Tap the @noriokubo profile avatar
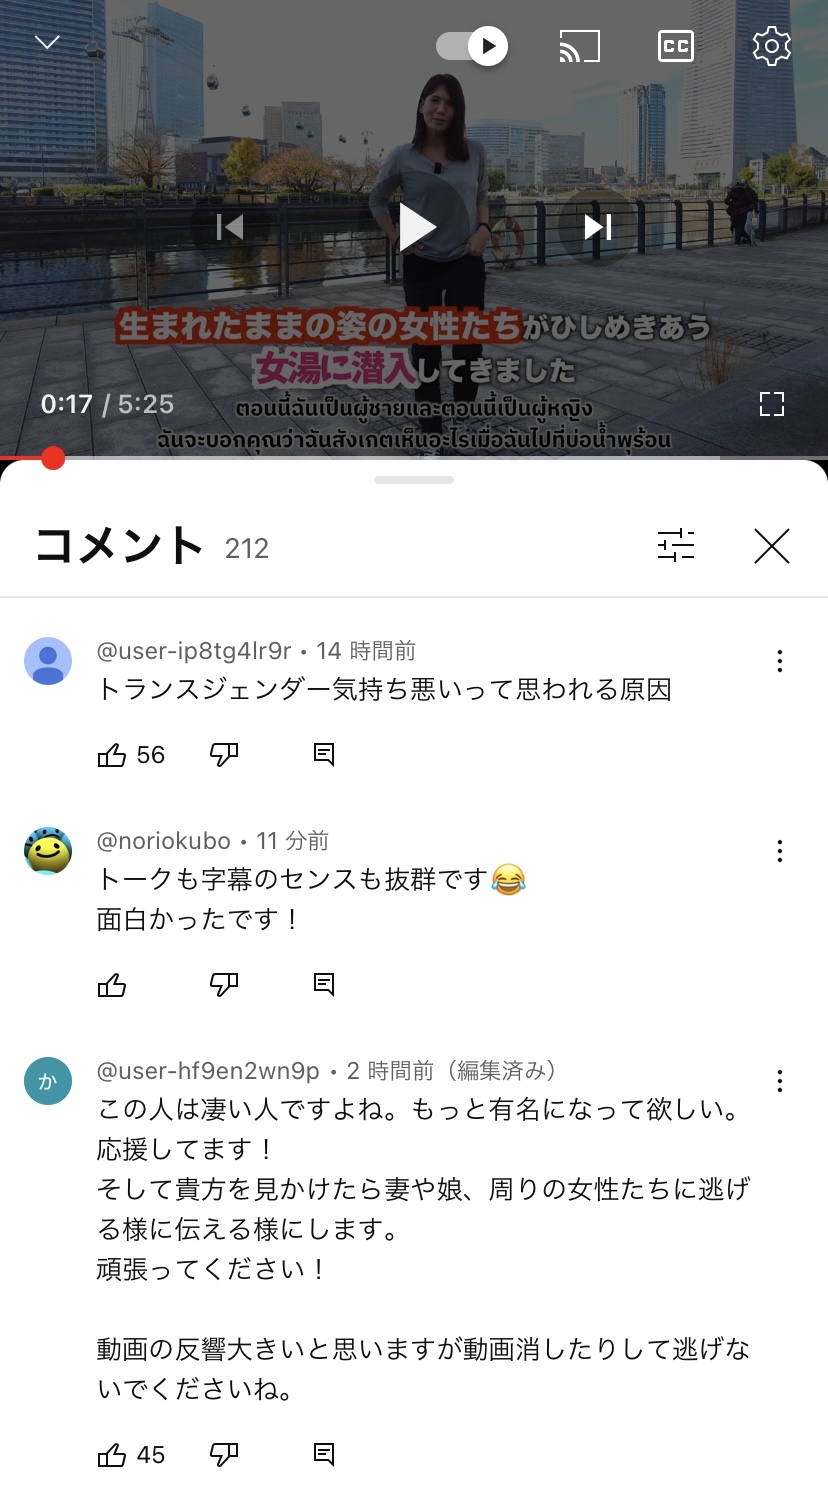 click(x=48, y=851)
